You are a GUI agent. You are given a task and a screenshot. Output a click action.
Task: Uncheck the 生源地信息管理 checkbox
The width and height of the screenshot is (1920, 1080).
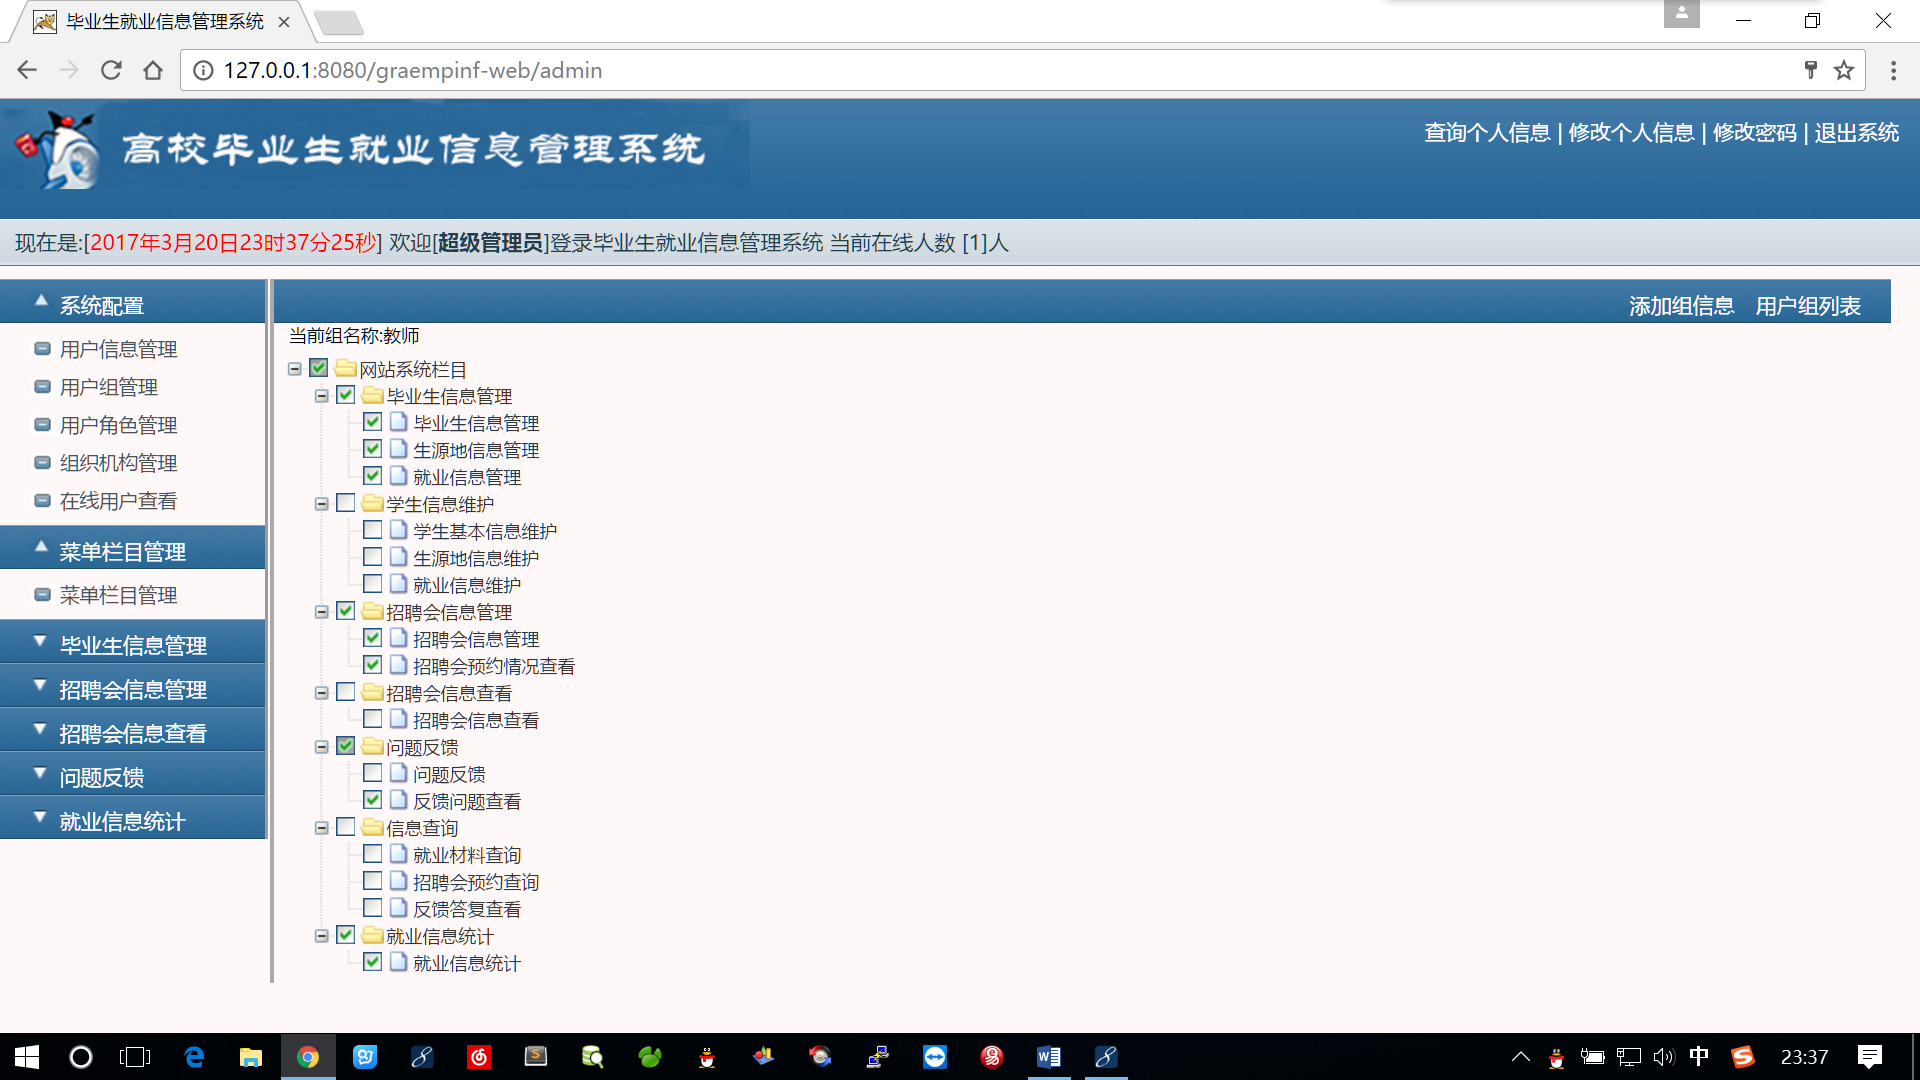372,449
